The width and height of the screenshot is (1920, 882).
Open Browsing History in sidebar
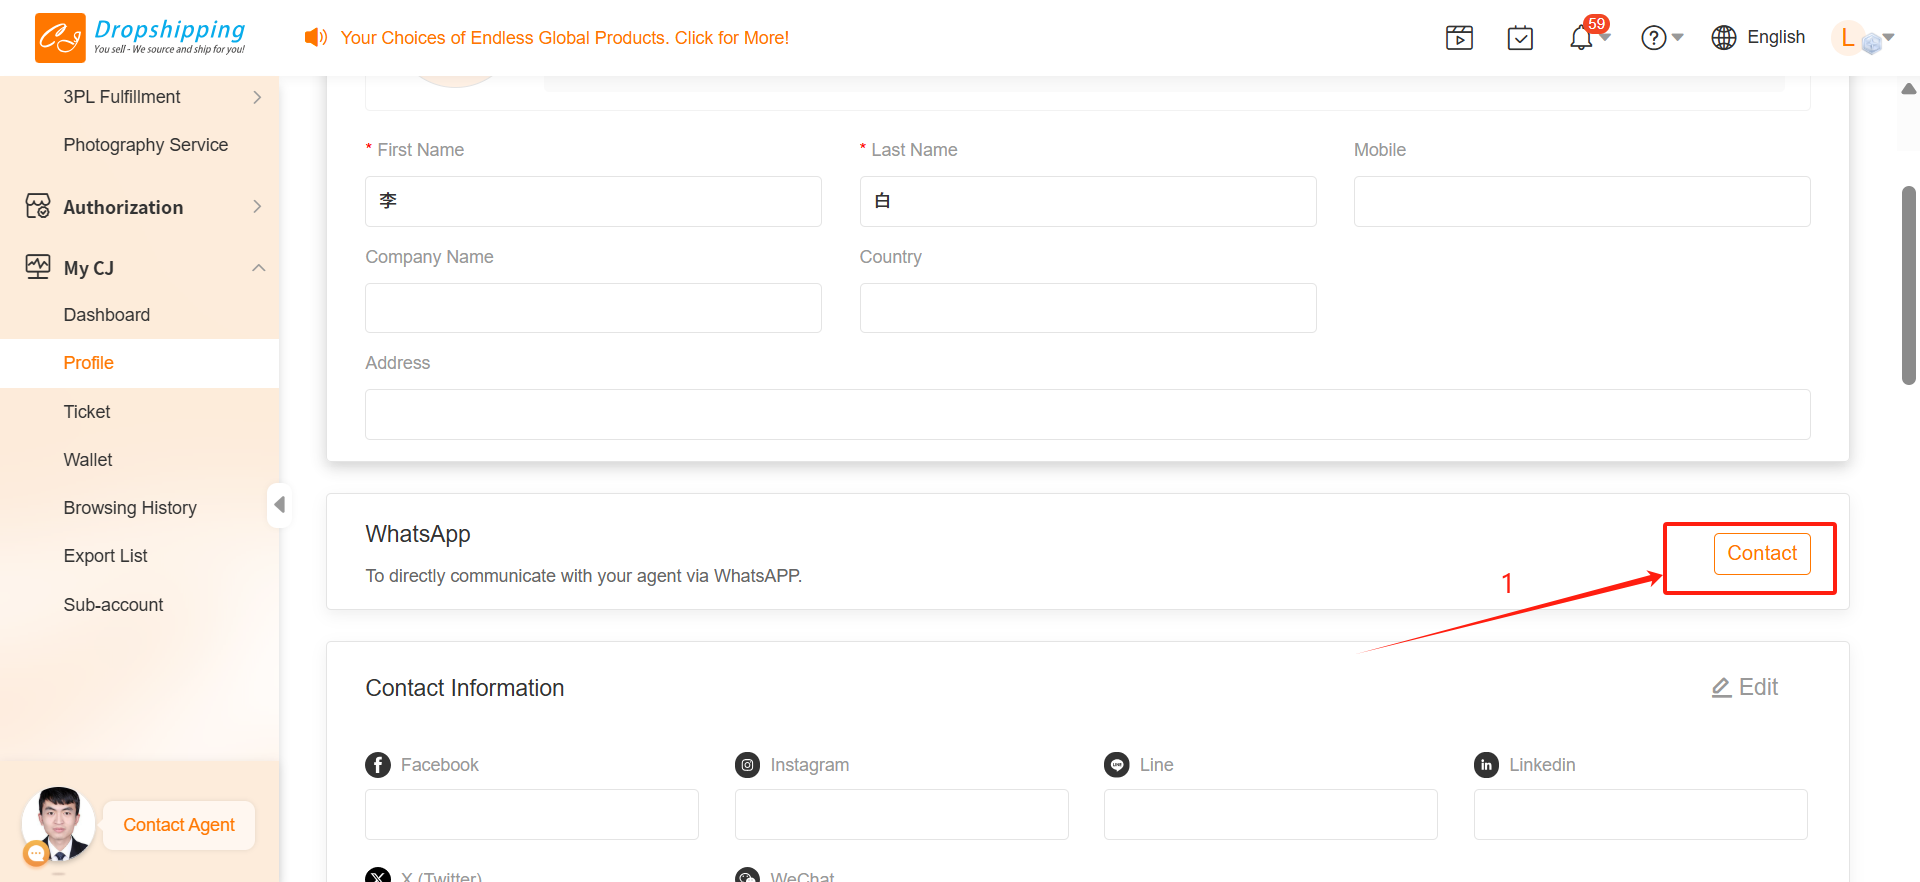point(130,508)
